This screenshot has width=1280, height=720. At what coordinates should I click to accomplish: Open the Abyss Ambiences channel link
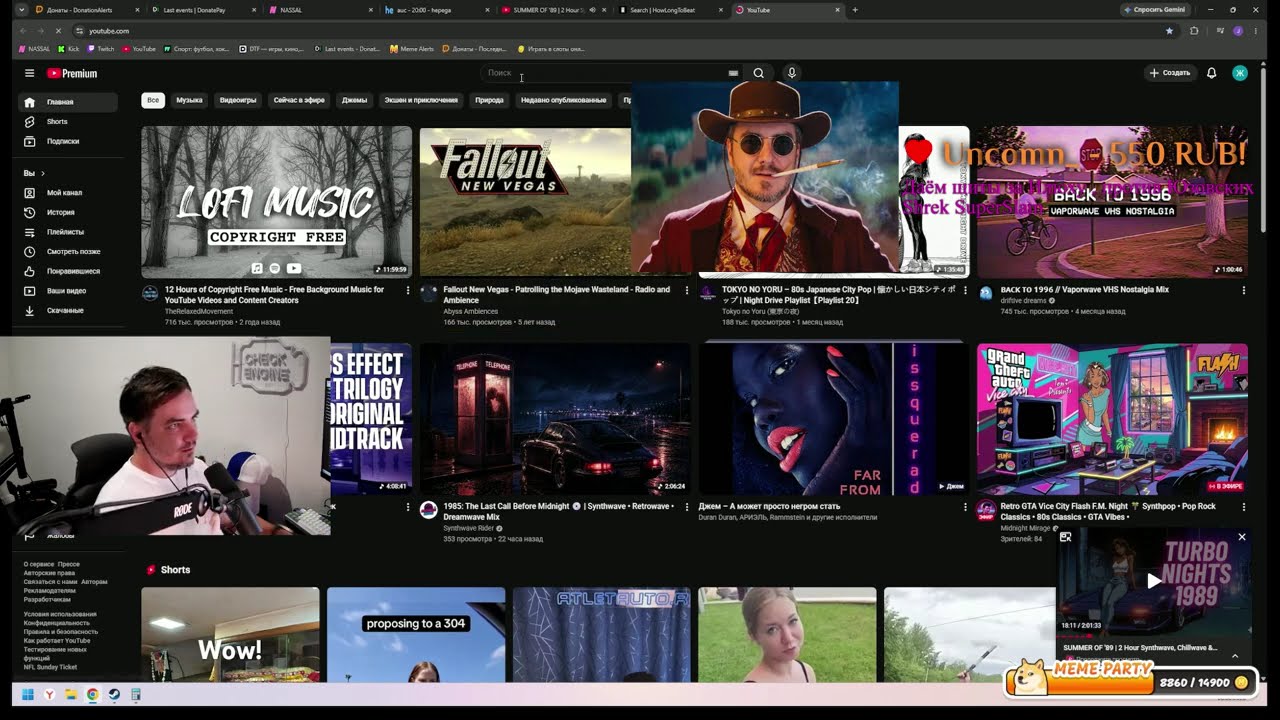click(470, 311)
